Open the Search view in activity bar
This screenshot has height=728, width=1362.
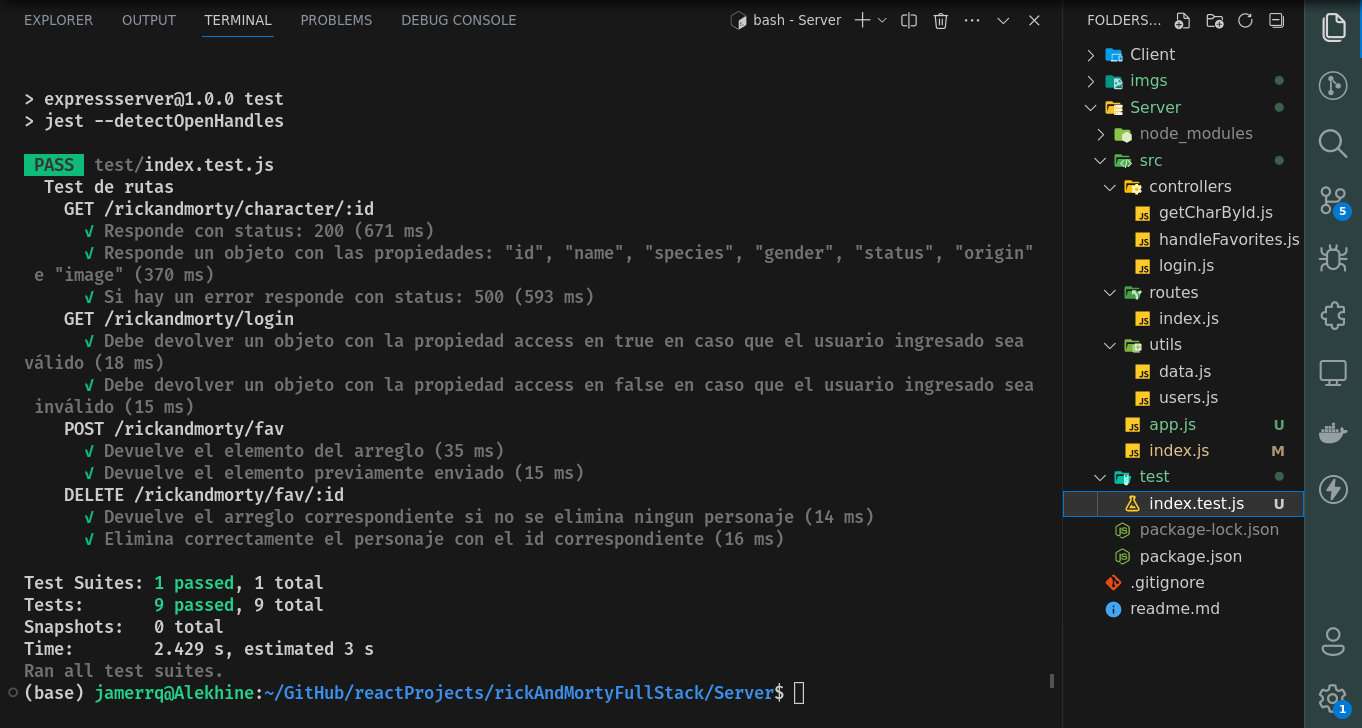click(1332, 143)
